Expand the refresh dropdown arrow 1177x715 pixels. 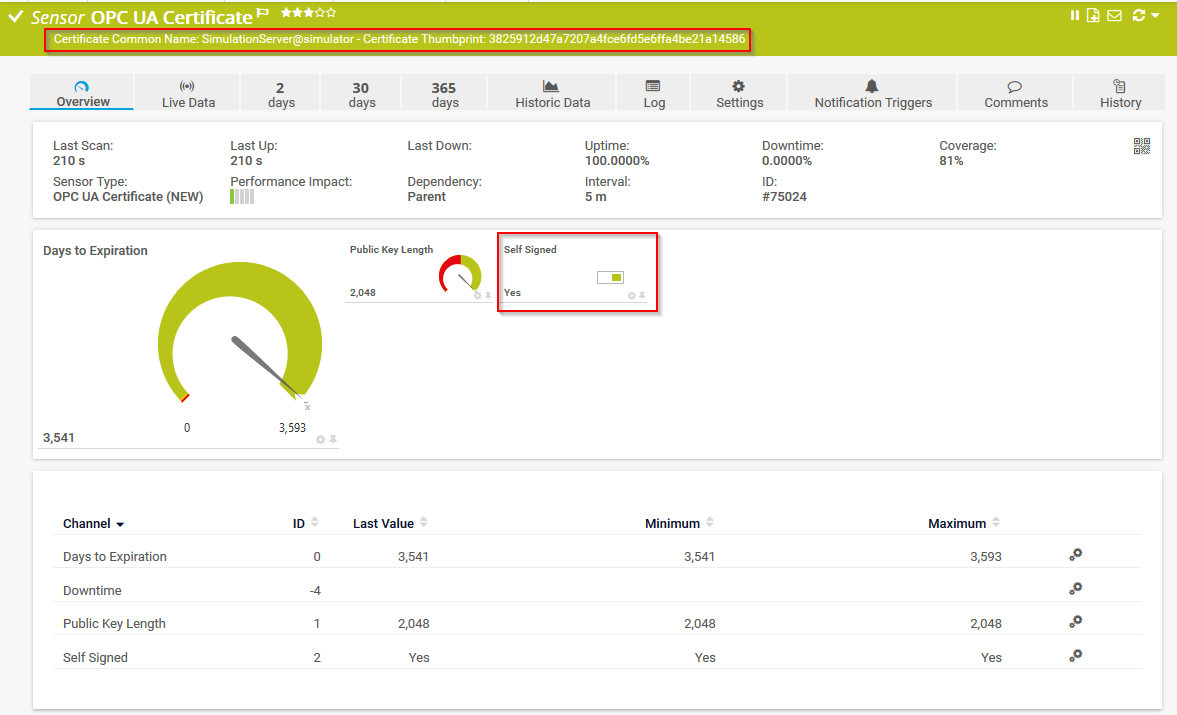[x=1157, y=15]
